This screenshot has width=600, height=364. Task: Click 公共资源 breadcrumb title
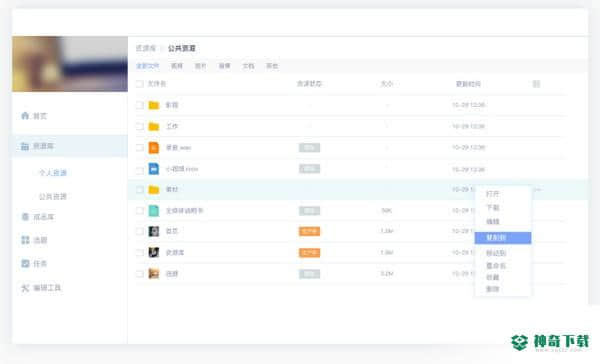(x=182, y=48)
